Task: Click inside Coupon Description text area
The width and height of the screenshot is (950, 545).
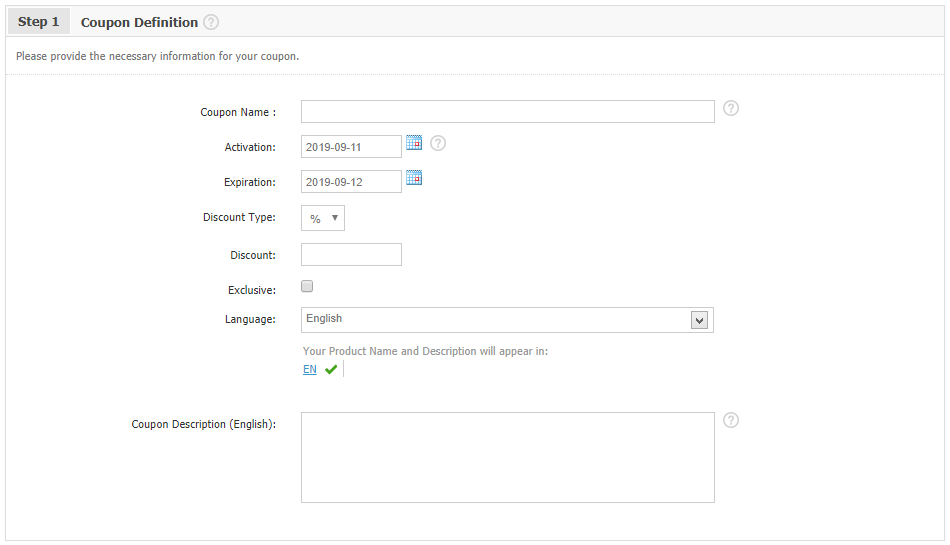Action: [x=507, y=457]
